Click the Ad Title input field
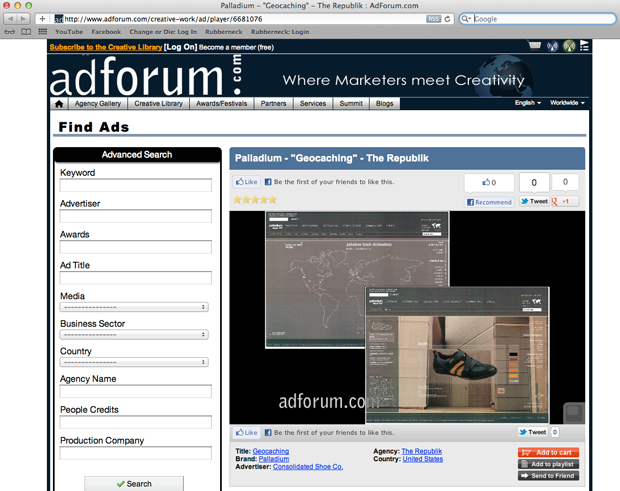The width and height of the screenshot is (620, 491). (x=136, y=278)
